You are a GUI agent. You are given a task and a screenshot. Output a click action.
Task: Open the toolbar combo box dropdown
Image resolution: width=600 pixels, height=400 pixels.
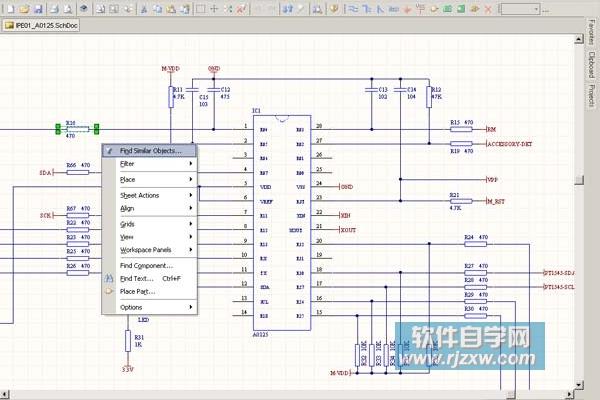[x=536, y=9]
